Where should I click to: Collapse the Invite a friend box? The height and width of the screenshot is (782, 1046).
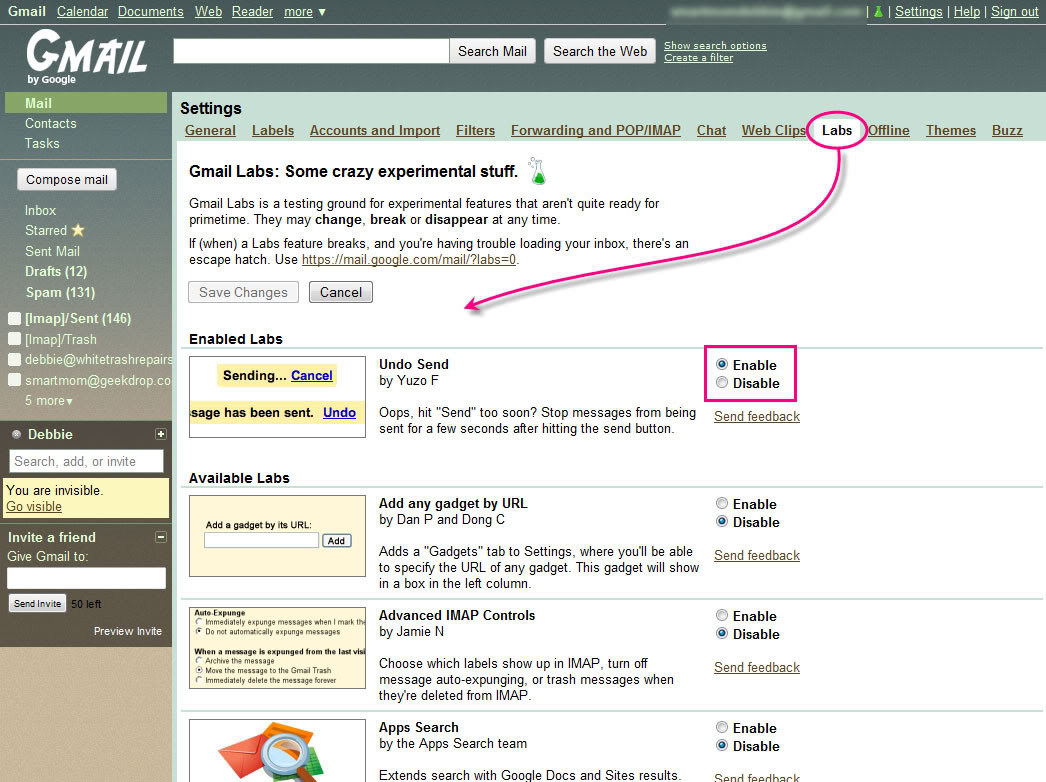pyautogui.click(x=161, y=537)
